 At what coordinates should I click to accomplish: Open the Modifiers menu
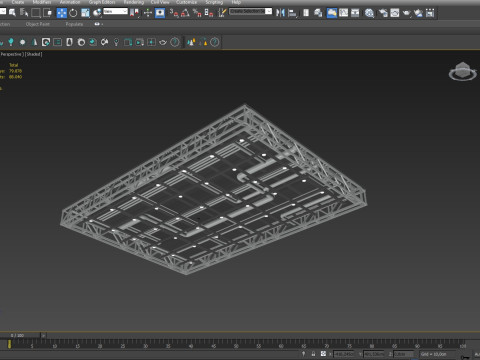[x=42, y=2]
